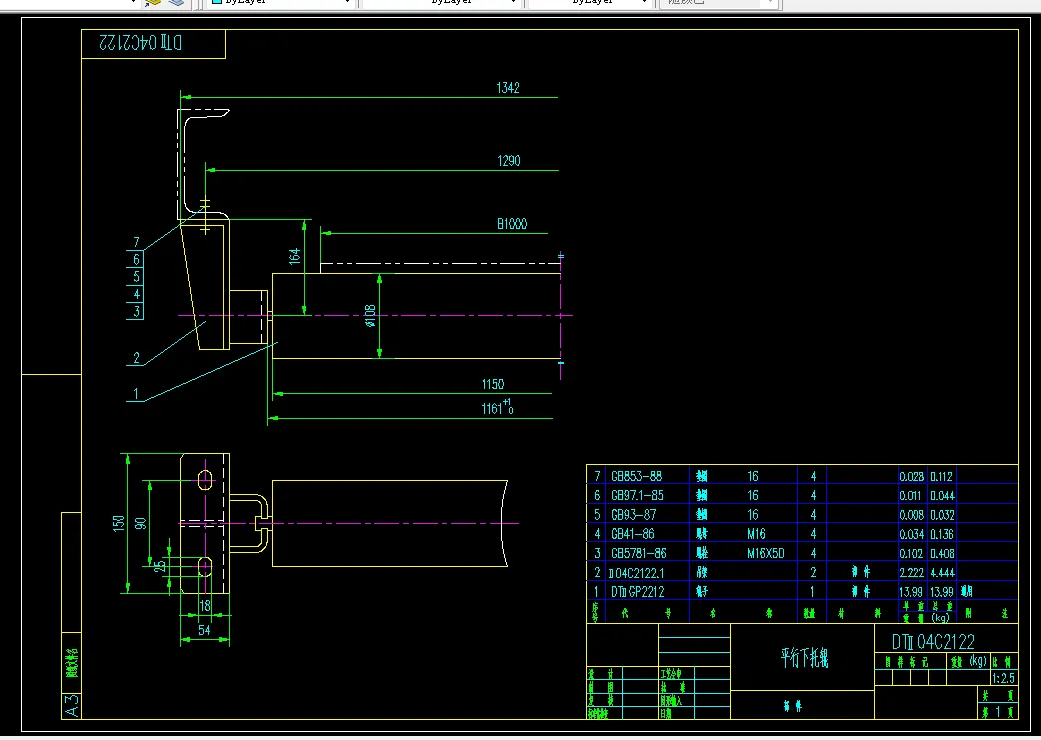Click leader callout 6 in the stacked balloons

click(x=136, y=259)
